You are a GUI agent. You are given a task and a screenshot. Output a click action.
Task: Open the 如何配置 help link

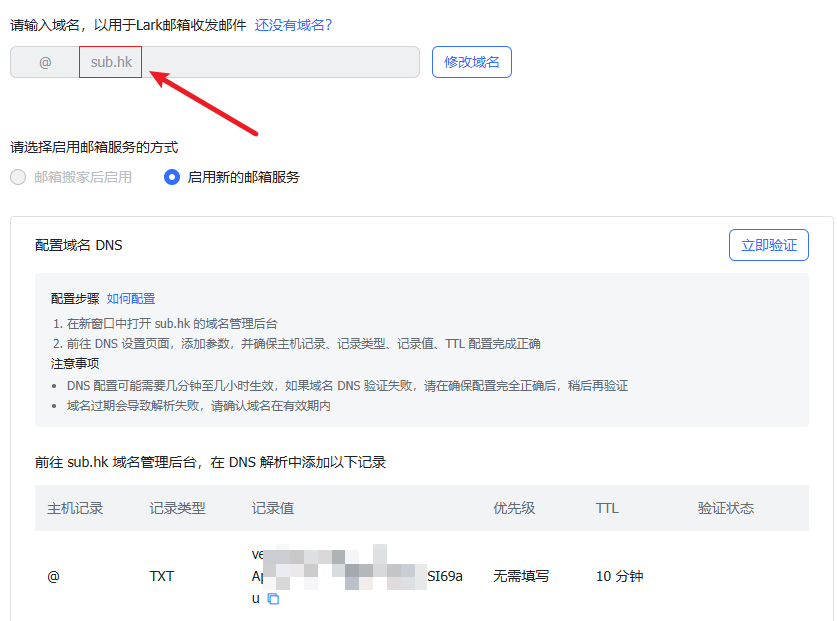(131, 298)
